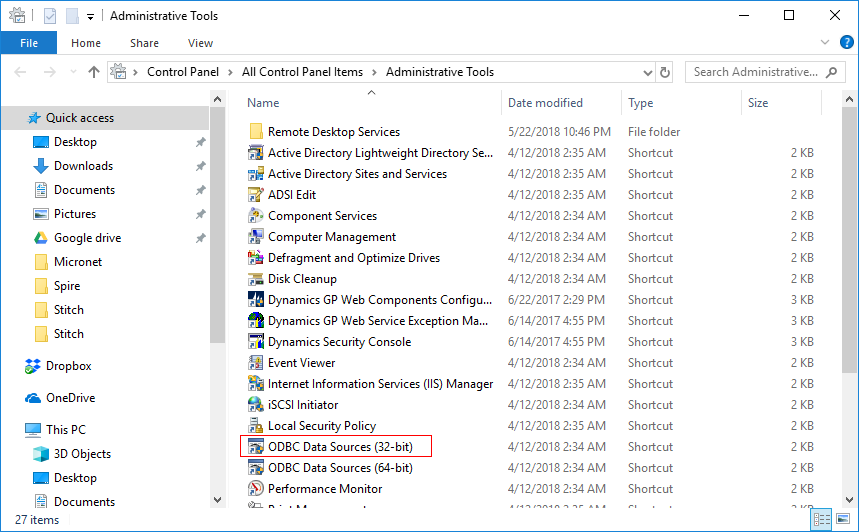Switch to the View tab

pyautogui.click(x=200, y=43)
